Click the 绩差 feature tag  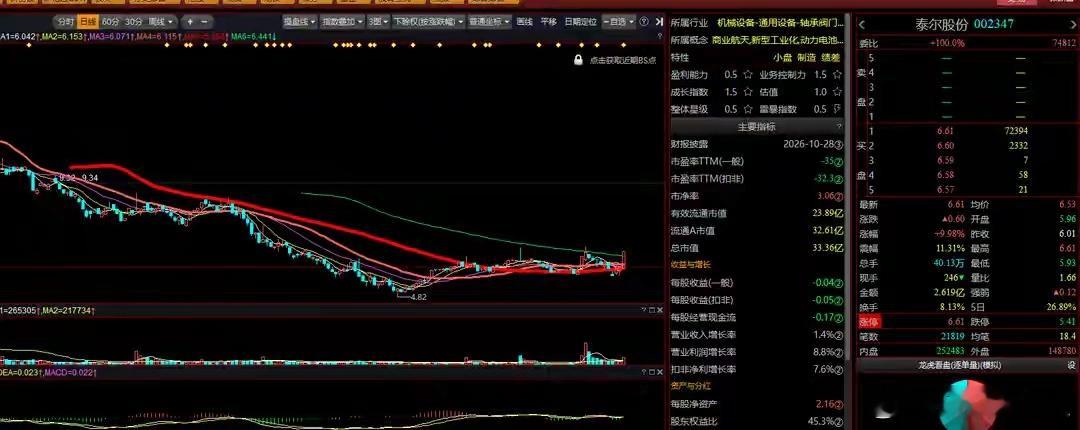pyautogui.click(x=831, y=57)
